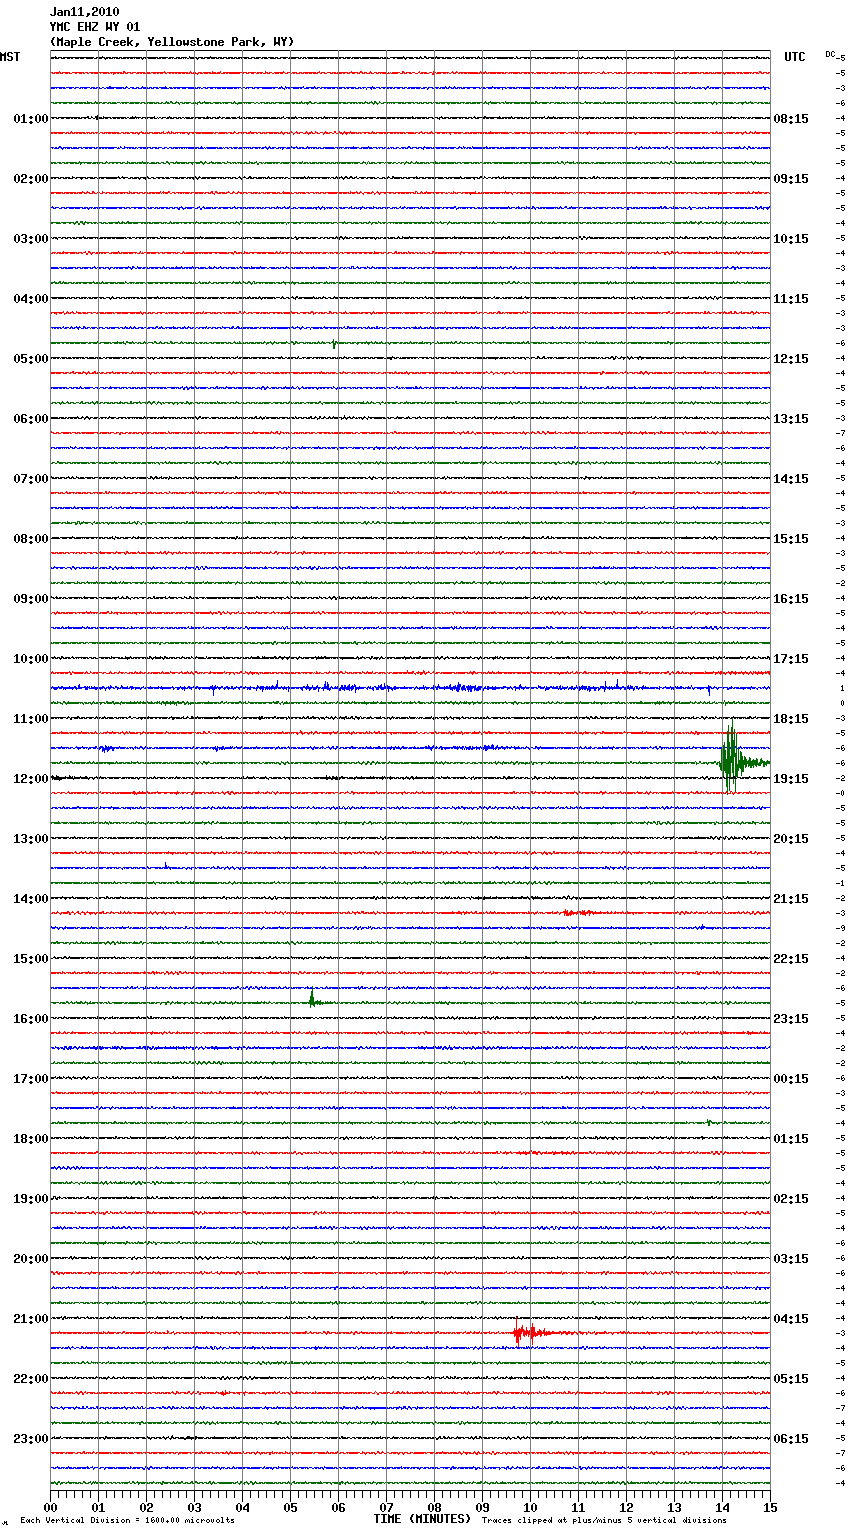Screen dimensions: 850x1534
Task: Select the 19:00 MST row label
Action: click(31, 1199)
